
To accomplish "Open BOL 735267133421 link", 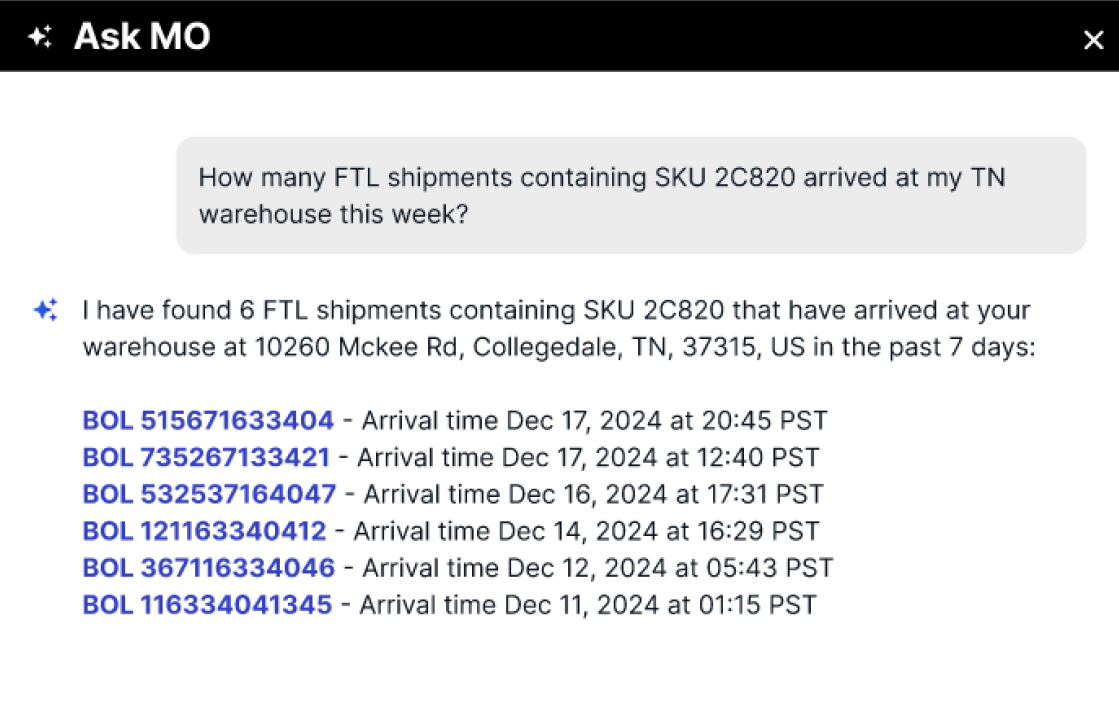I will coord(206,458).
